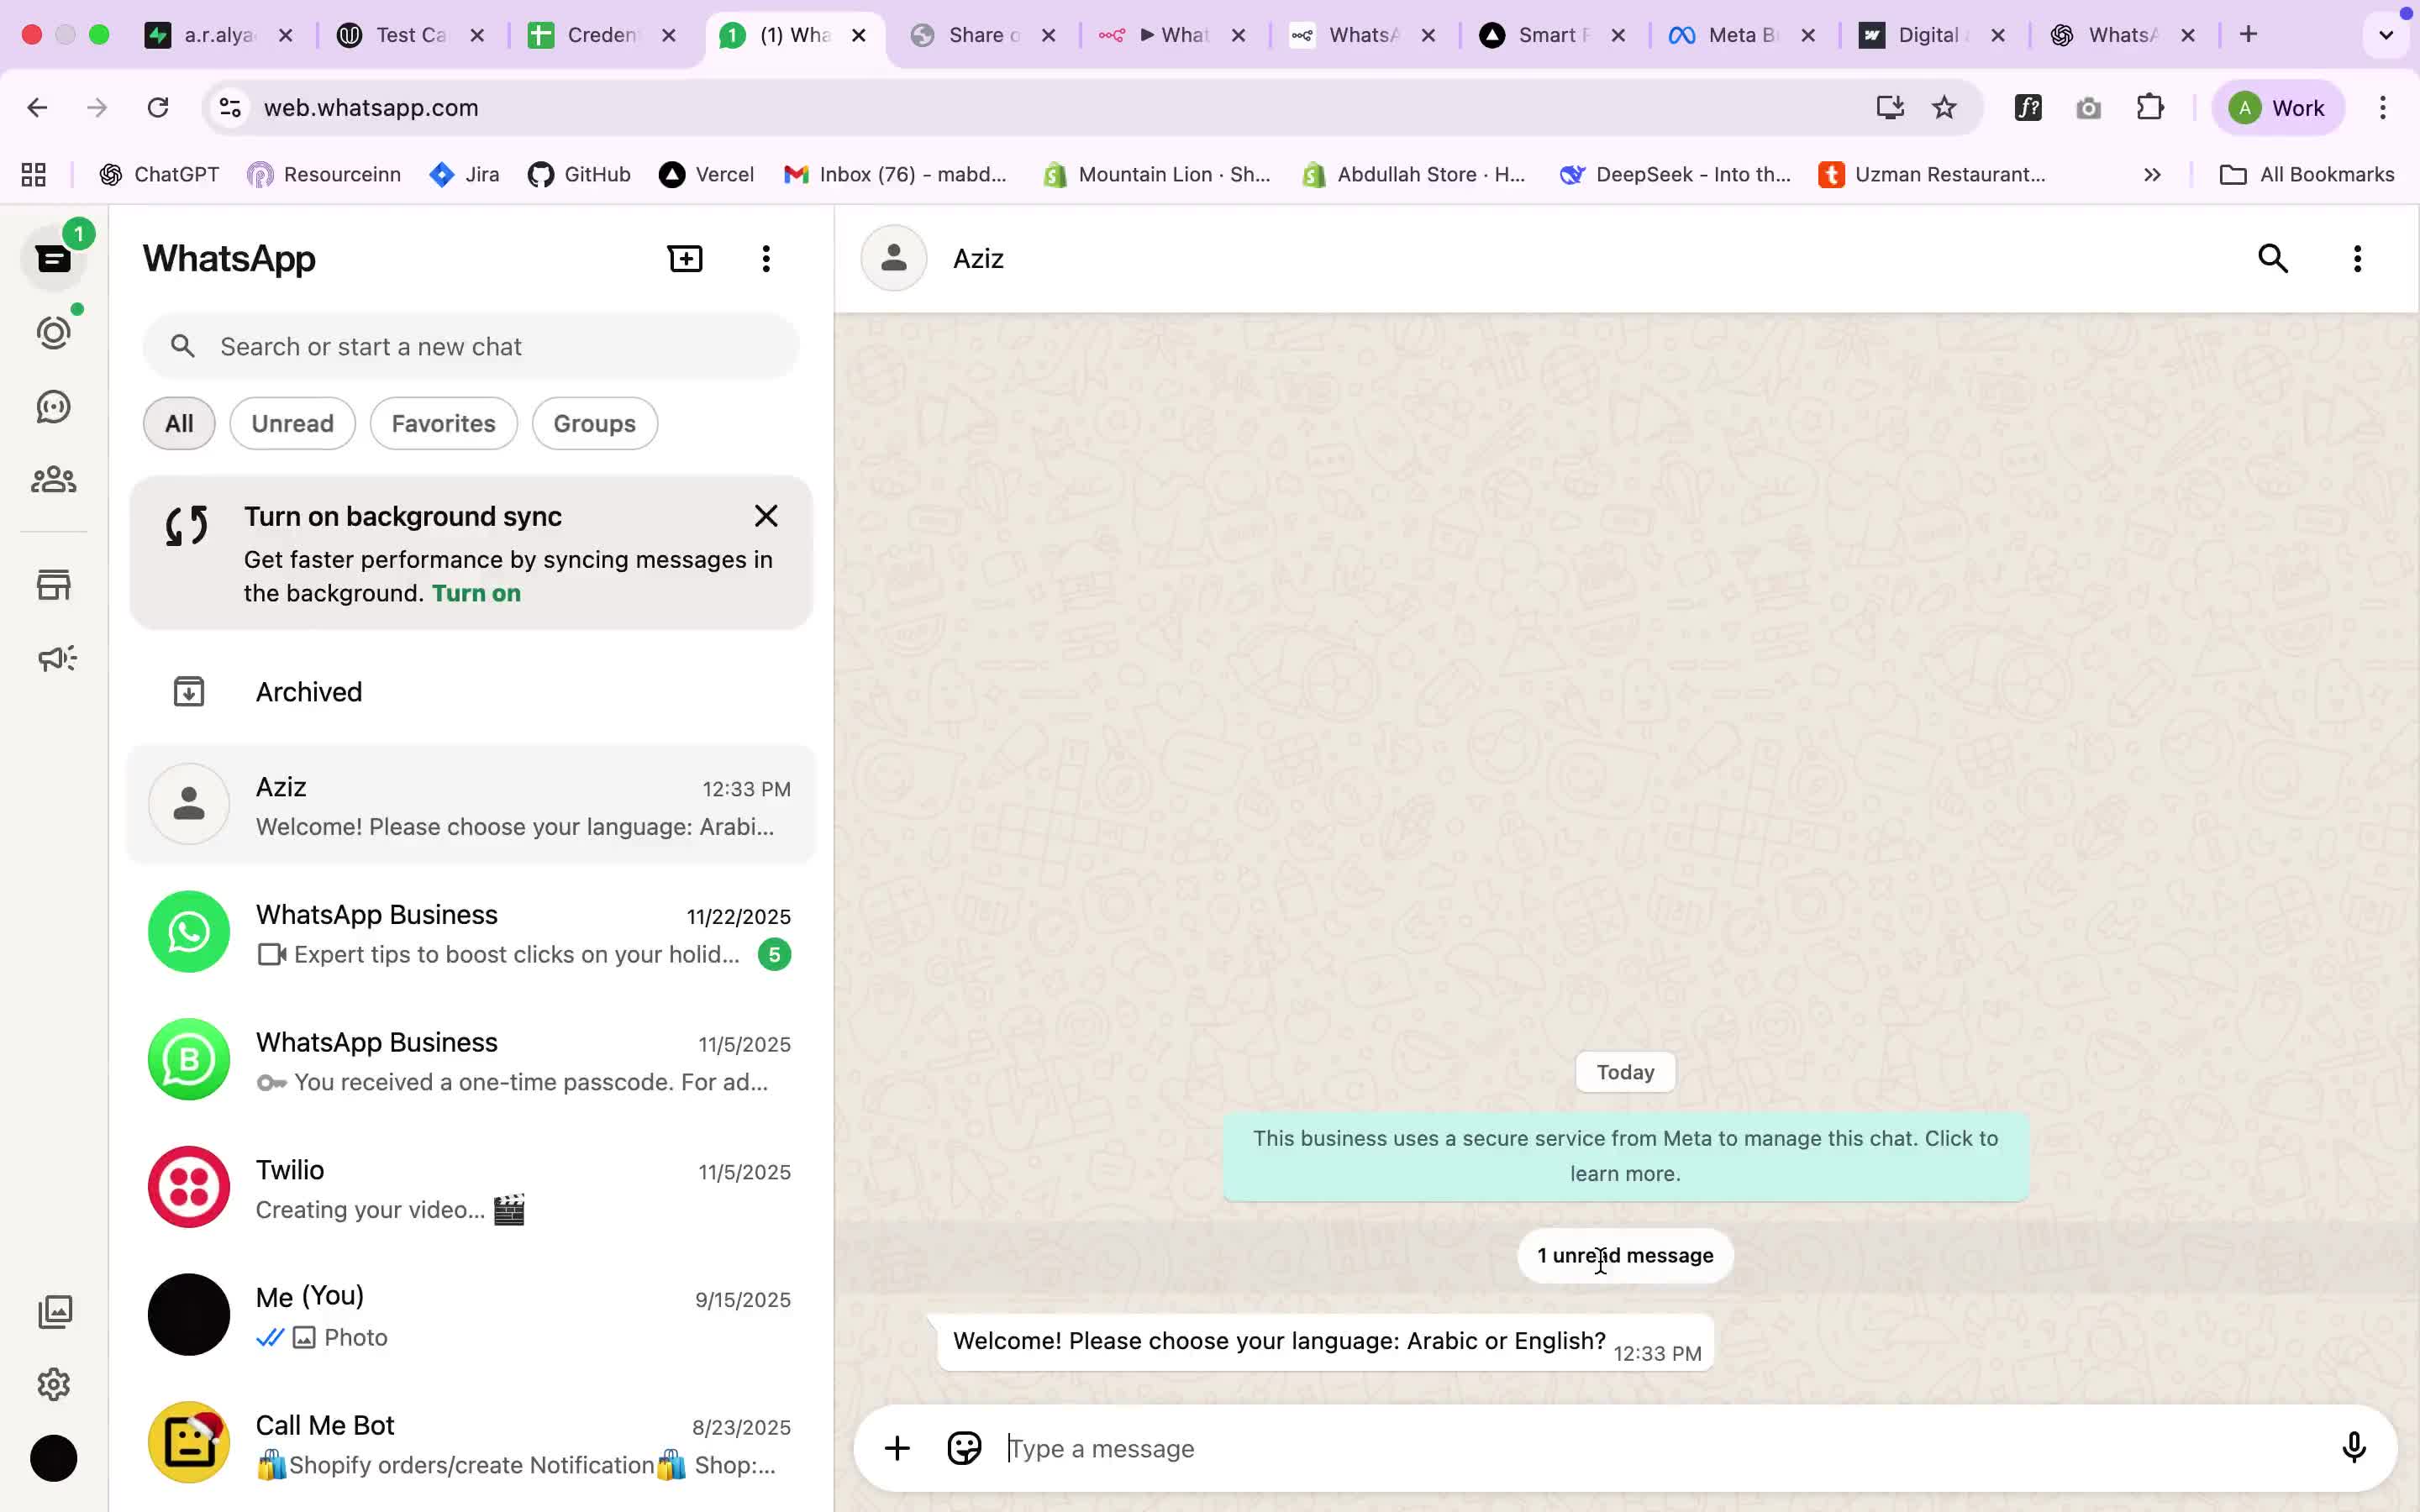Viewport: 2420px width, 1512px height.
Task: Open the Twilio chat
Action: [x=471, y=1188]
